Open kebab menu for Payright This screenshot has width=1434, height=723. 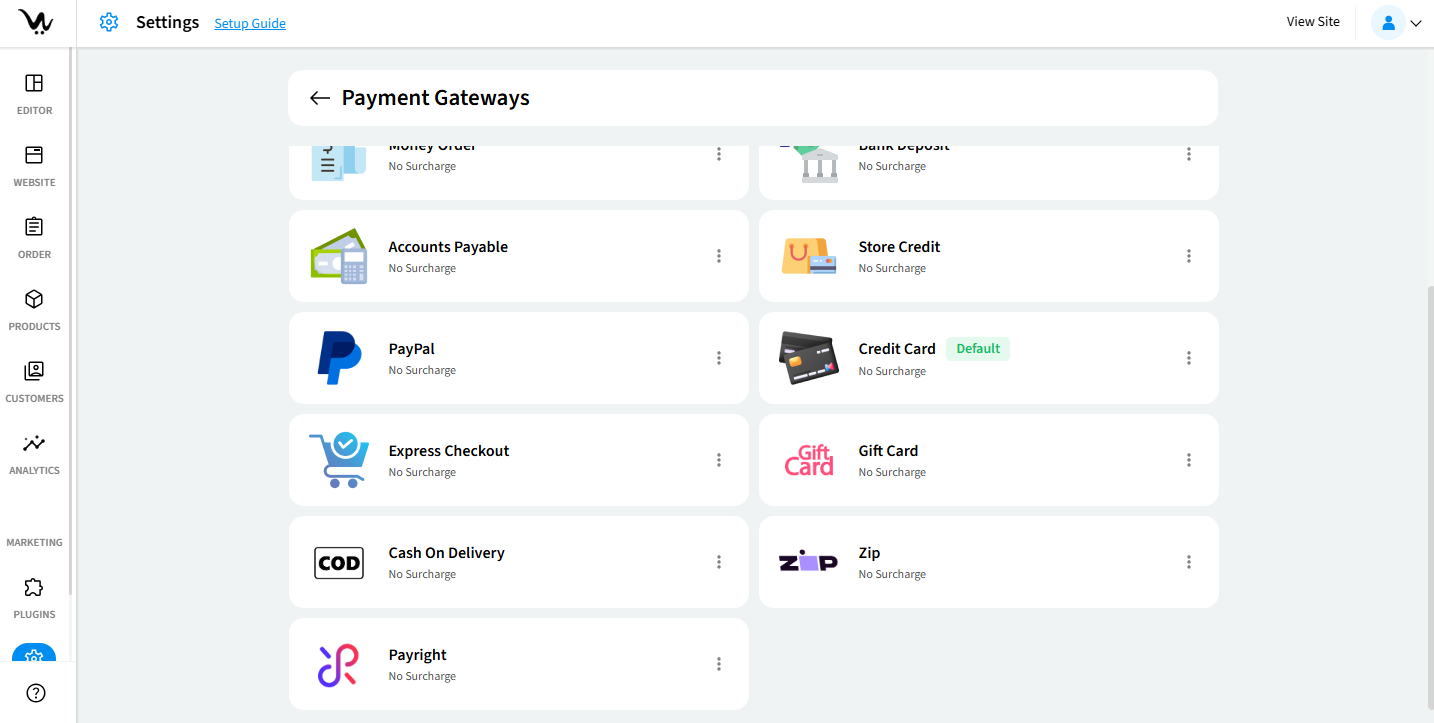click(719, 664)
